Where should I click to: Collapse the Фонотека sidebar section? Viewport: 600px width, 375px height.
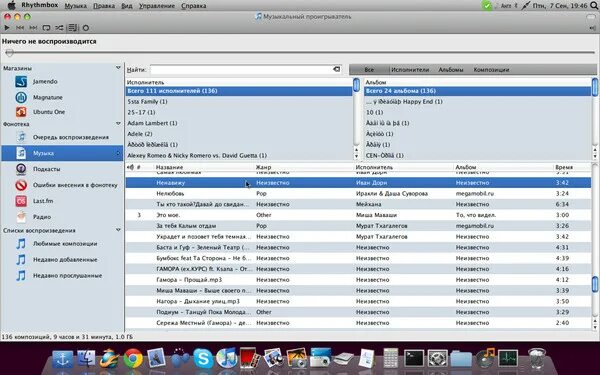pos(118,124)
